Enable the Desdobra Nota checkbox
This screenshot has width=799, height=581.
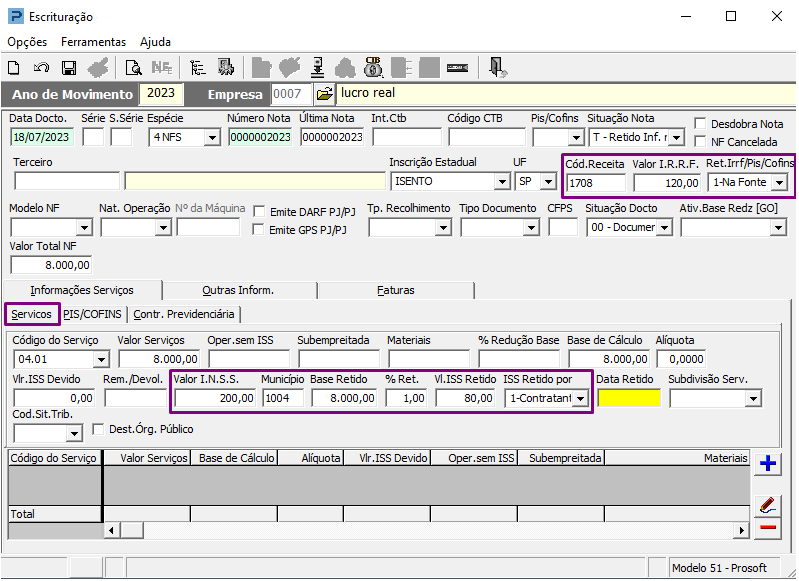(700, 124)
